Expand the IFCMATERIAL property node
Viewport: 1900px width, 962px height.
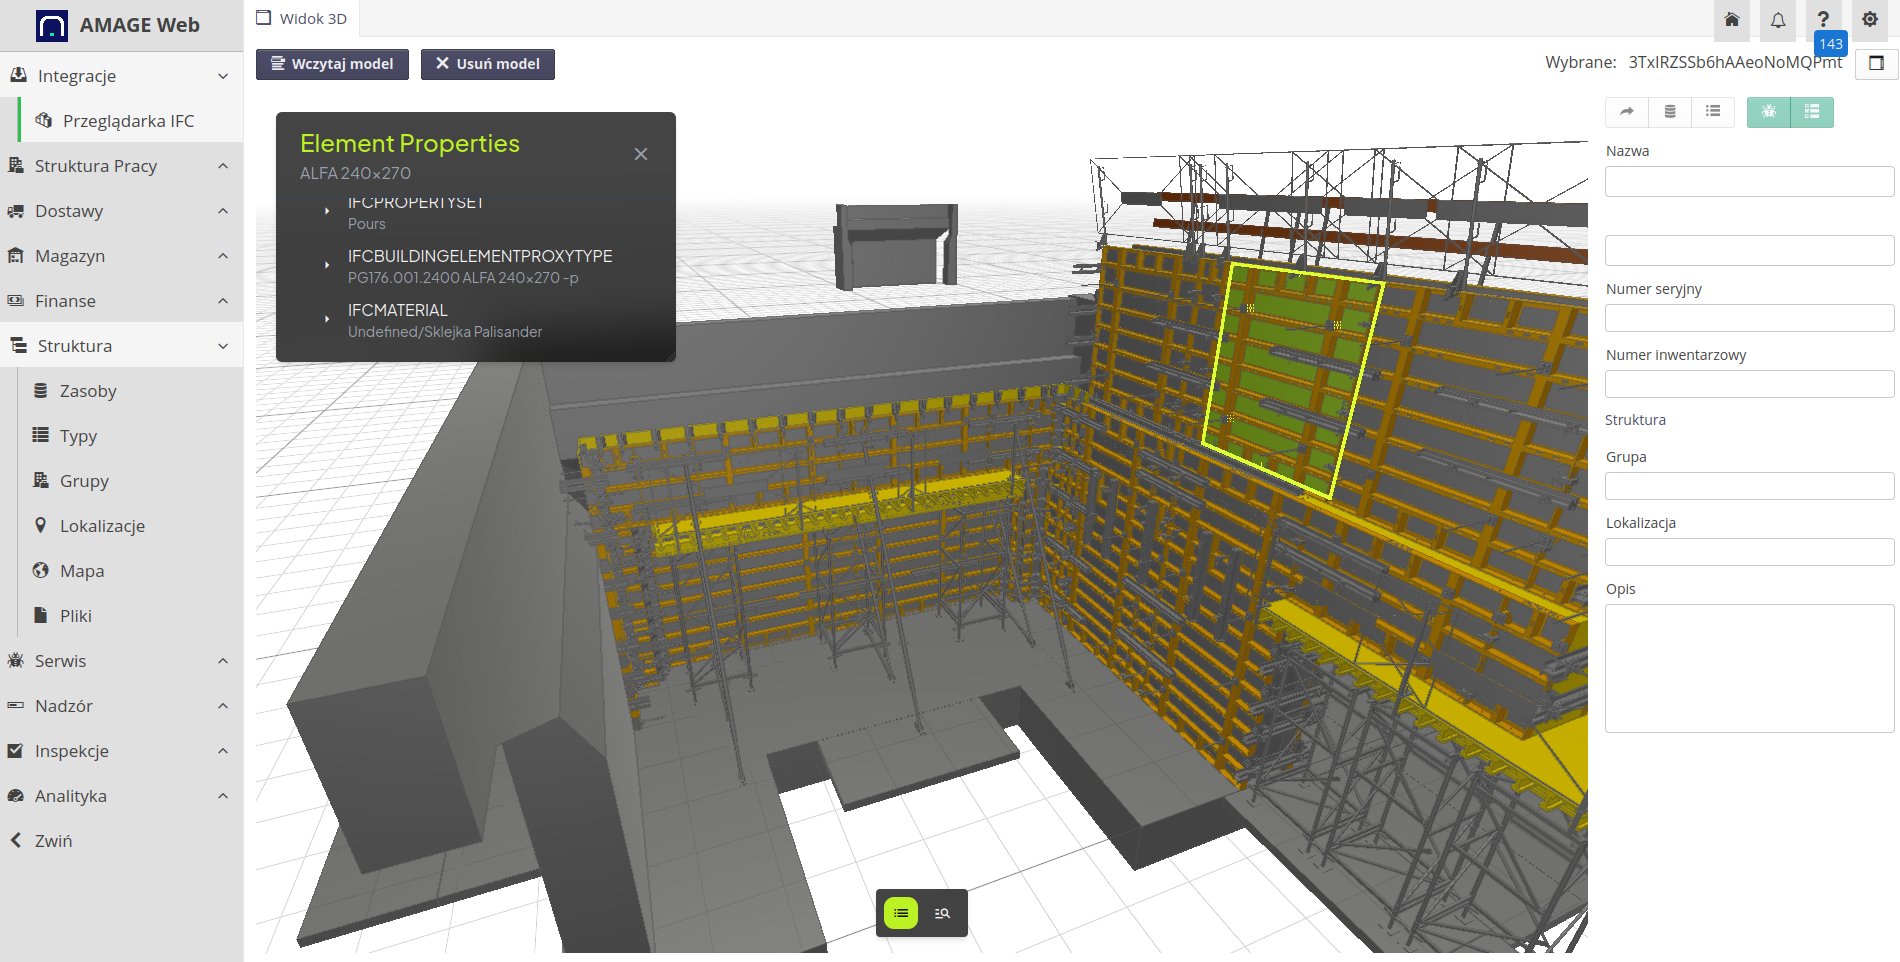click(x=327, y=319)
